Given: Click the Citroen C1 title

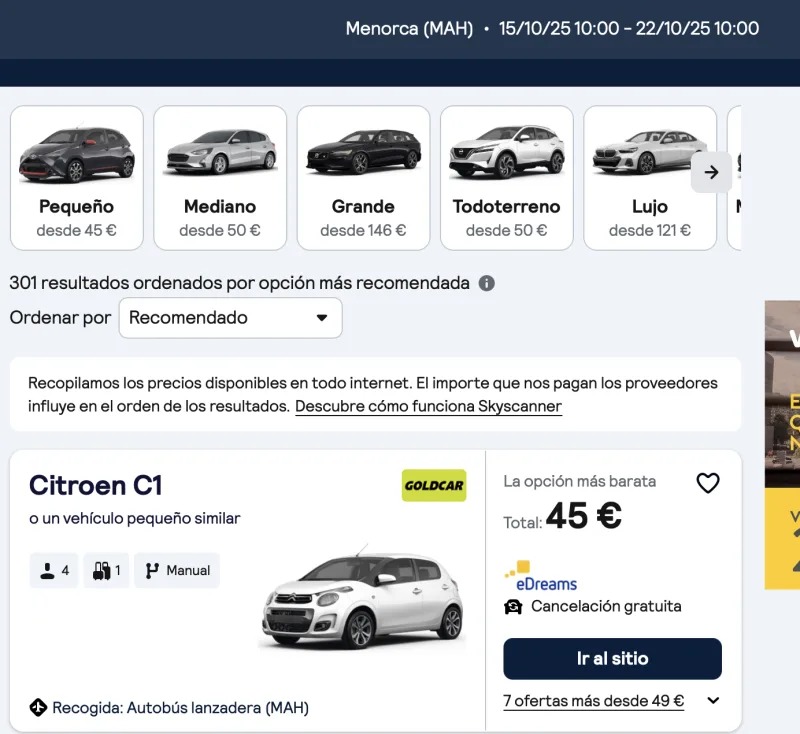Looking at the screenshot, I should [95, 485].
